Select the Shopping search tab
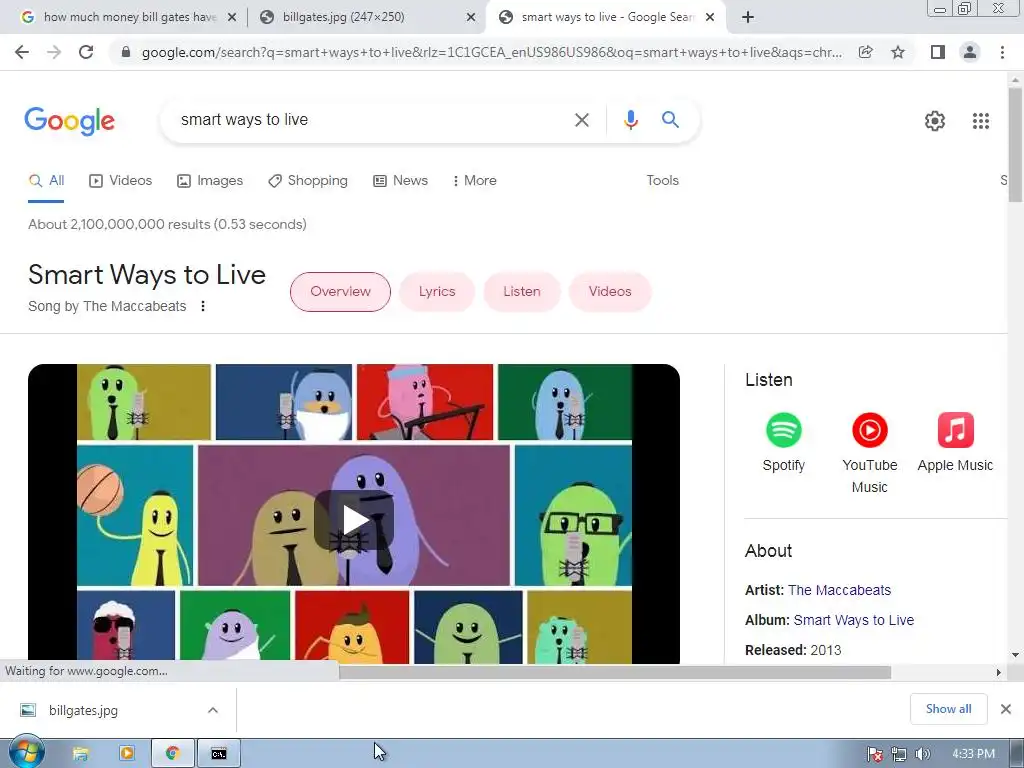This screenshot has width=1024, height=768. tap(308, 181)
